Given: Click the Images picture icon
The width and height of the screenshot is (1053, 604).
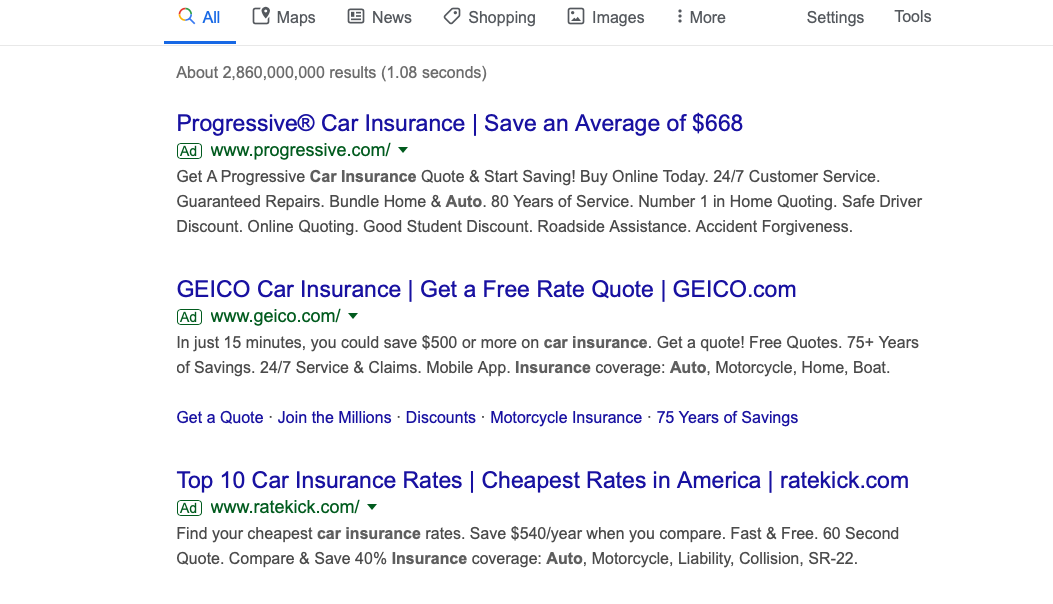Looking at the screenshot, I should point(576,16).
